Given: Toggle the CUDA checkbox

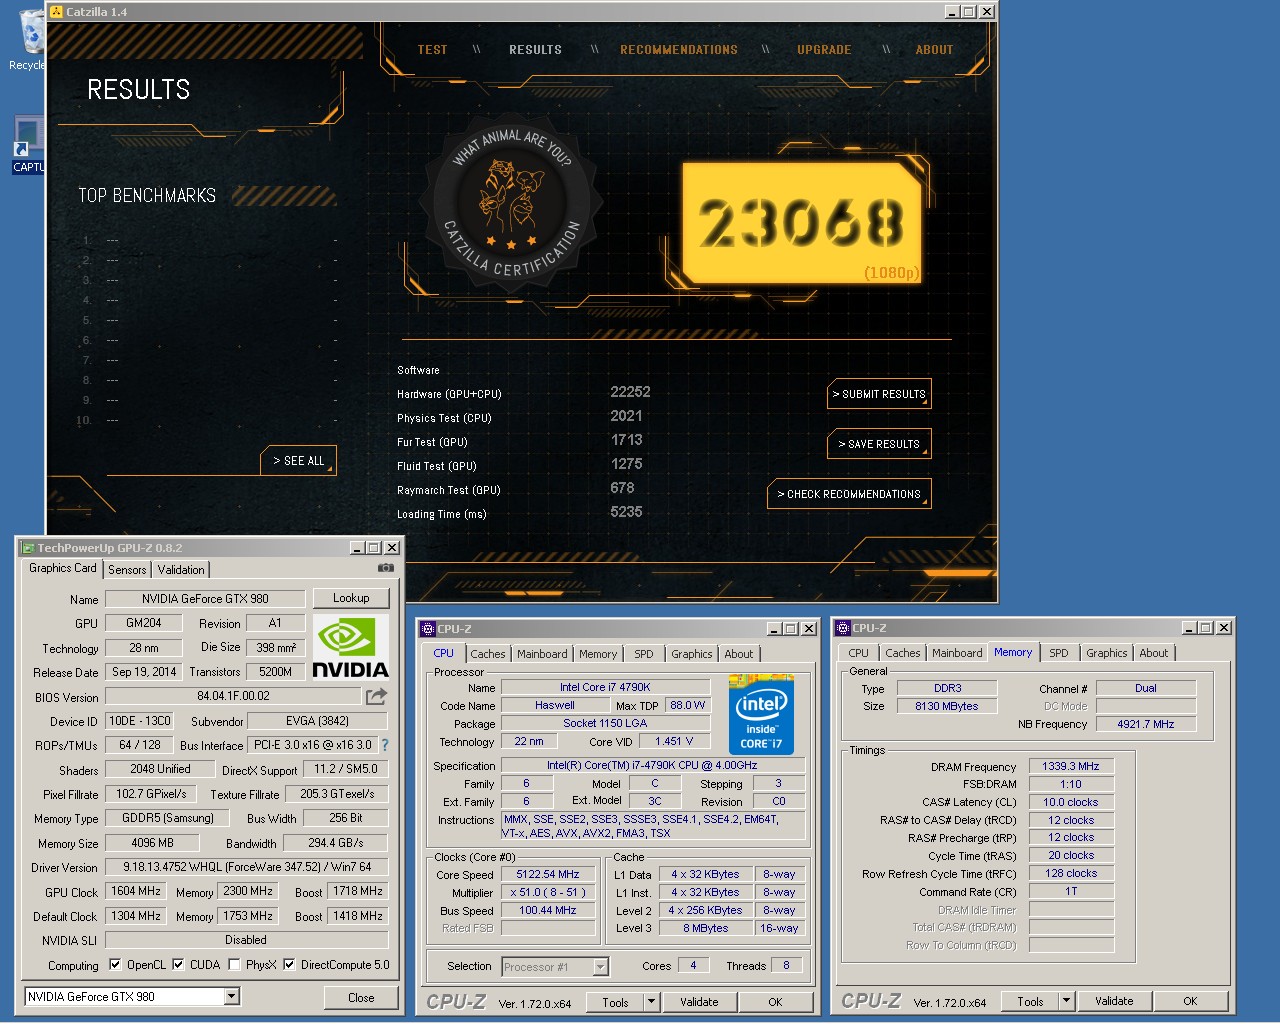Looking at the screenshot, I should point(178,965).
